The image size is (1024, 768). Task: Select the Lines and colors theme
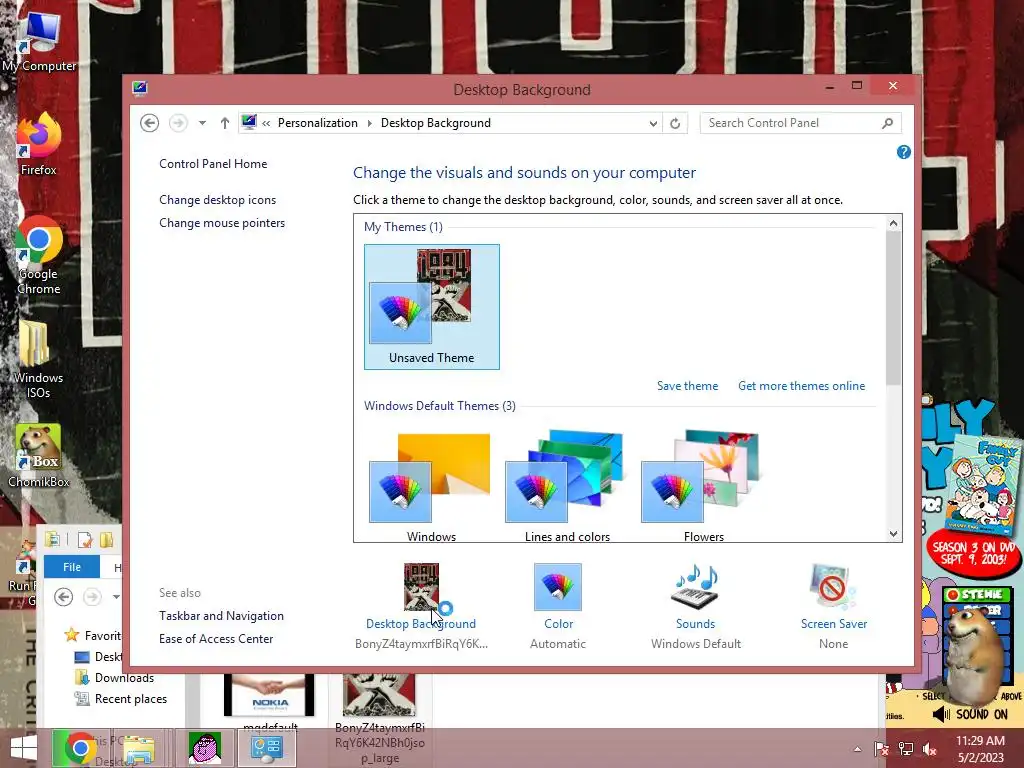coord(567,487)
